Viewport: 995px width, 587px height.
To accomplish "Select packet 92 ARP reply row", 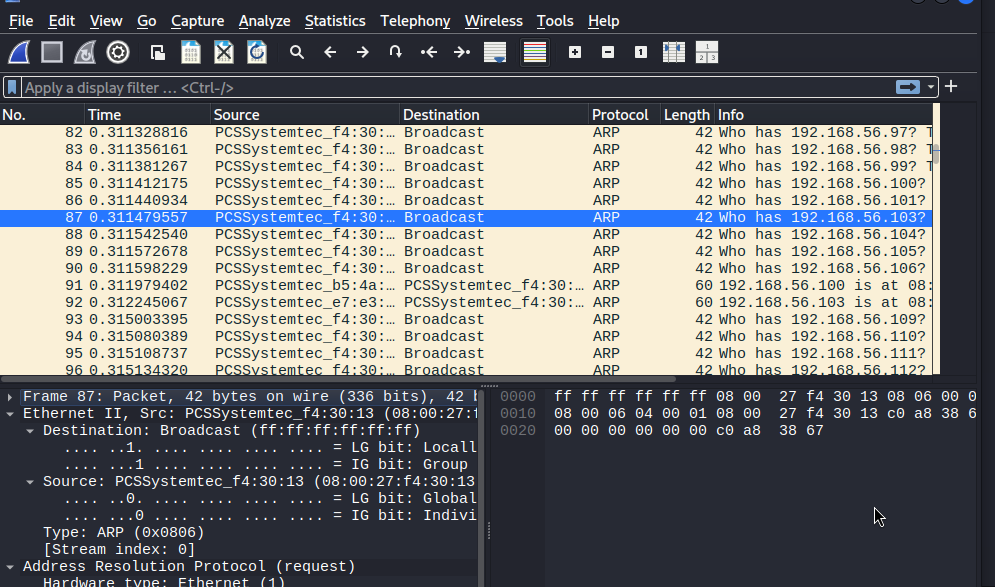I will coord(466,303).
